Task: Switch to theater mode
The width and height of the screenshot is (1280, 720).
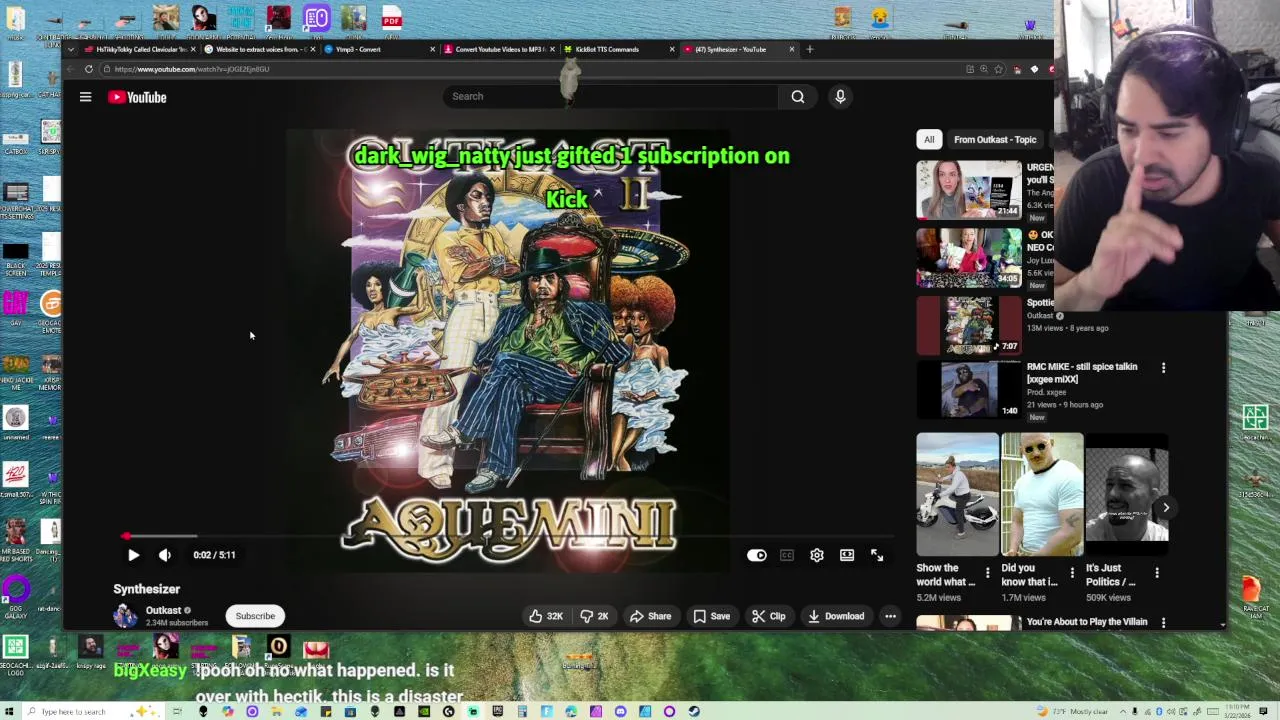Action: 847,555
